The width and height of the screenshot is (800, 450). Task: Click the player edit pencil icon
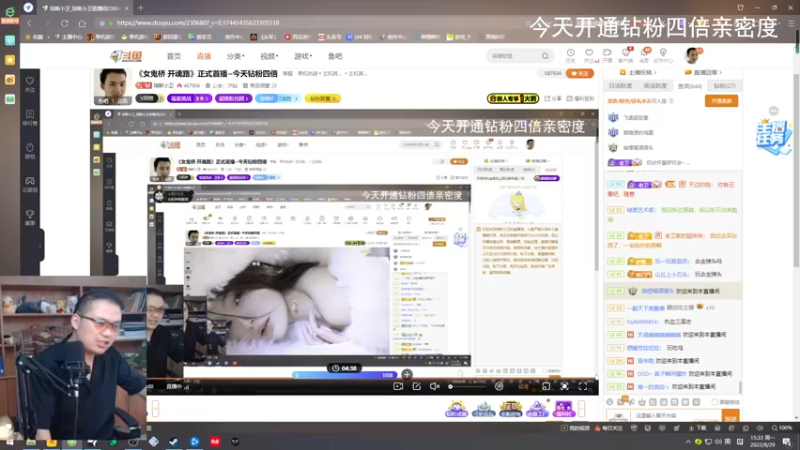point(416,387)
